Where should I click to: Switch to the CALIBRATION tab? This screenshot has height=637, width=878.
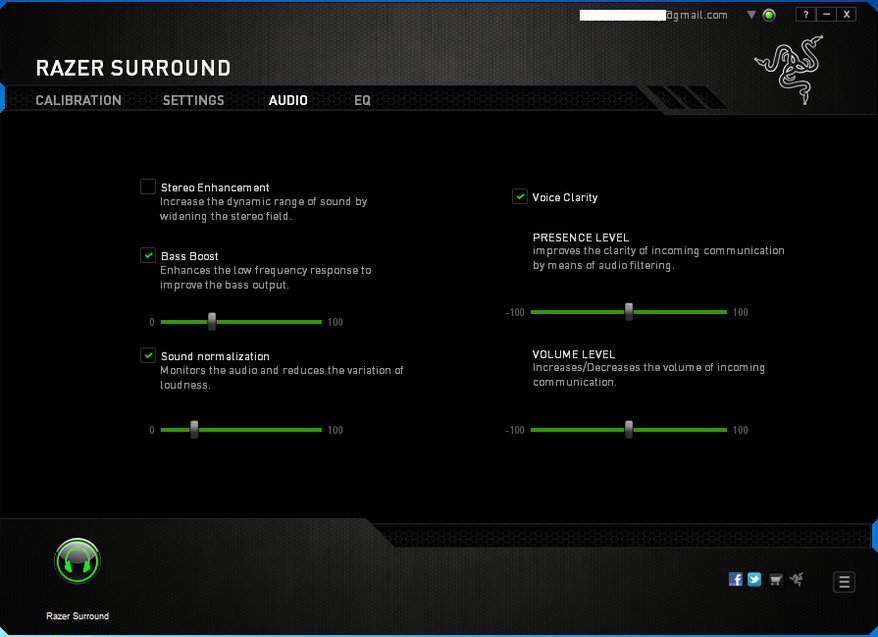(78, 100)
